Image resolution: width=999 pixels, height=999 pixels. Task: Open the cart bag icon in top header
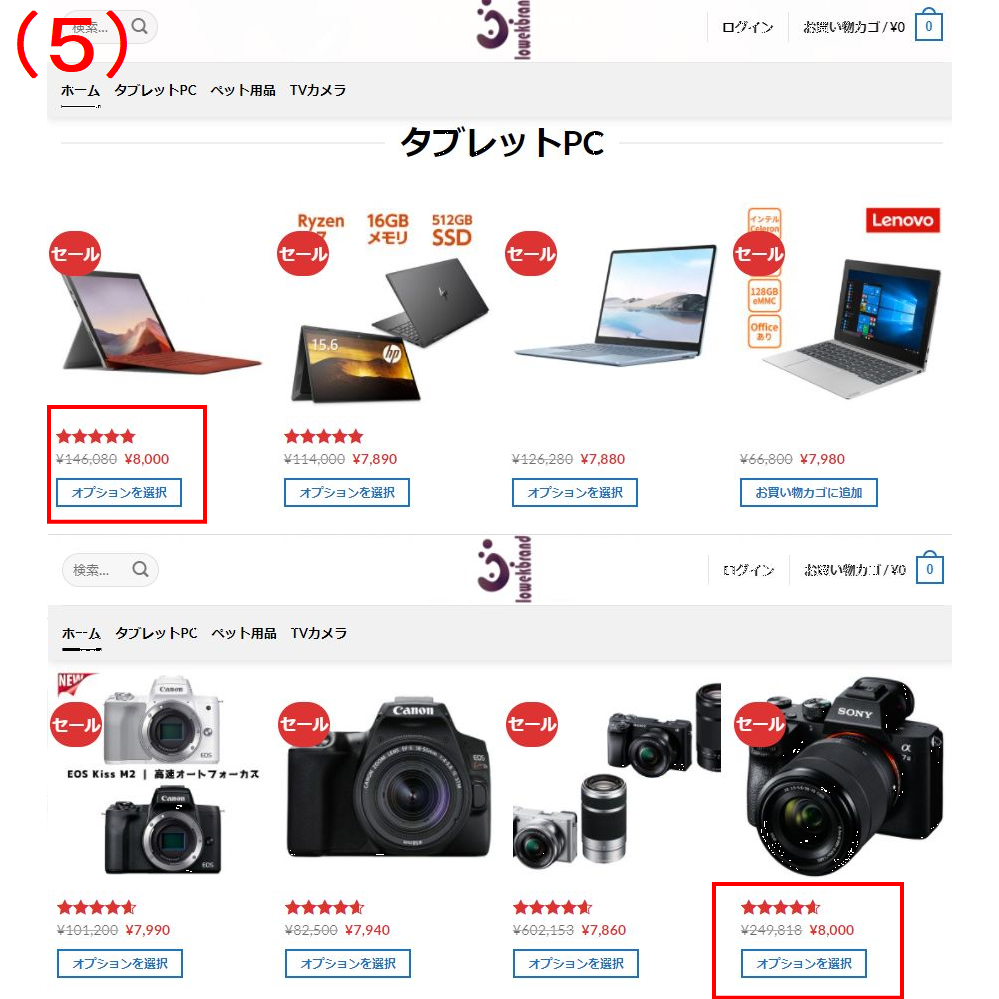click(x=928, y=25)
